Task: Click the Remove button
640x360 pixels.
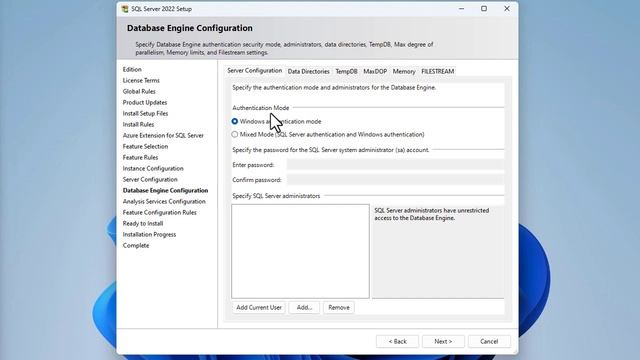Action: pyautogui.click(x=339, y=307)
